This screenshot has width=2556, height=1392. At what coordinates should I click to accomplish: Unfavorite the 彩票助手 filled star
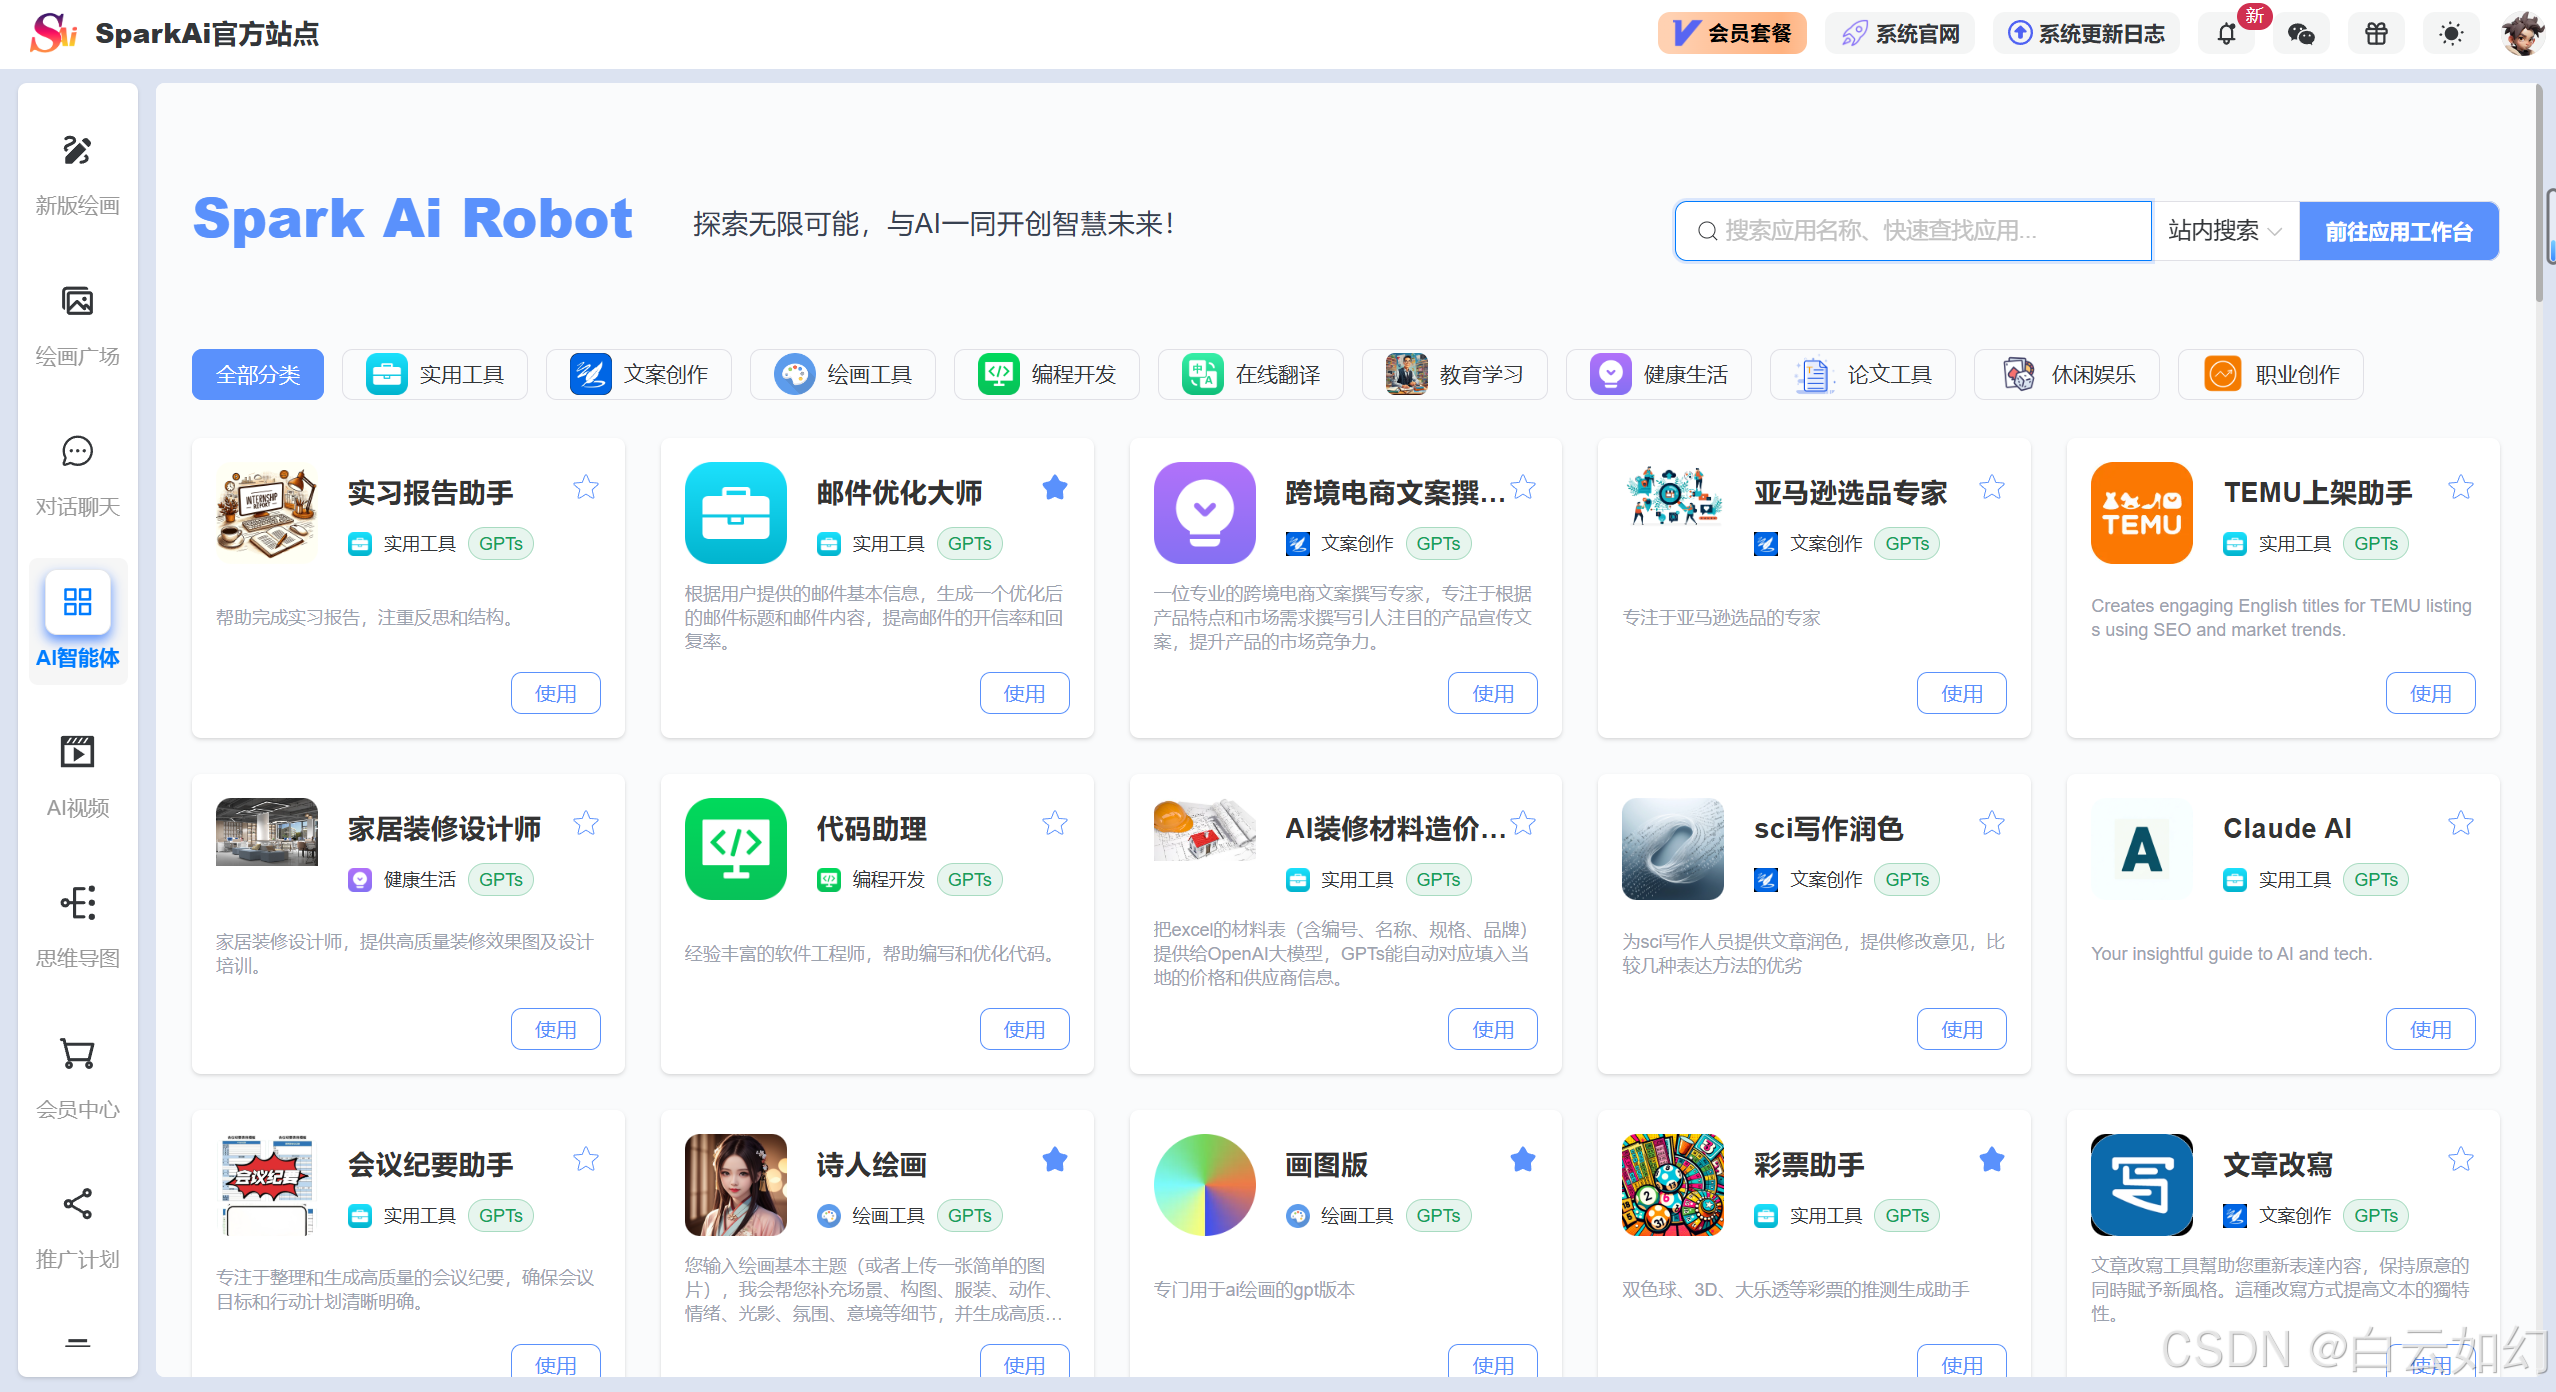click(x=1992, y=1160)
